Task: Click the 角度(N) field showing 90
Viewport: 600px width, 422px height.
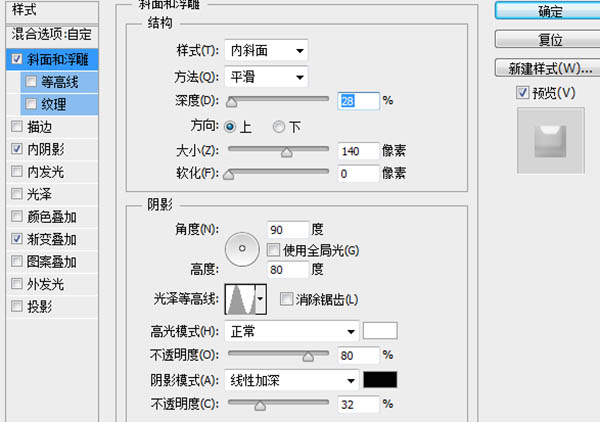Action: 288,230
